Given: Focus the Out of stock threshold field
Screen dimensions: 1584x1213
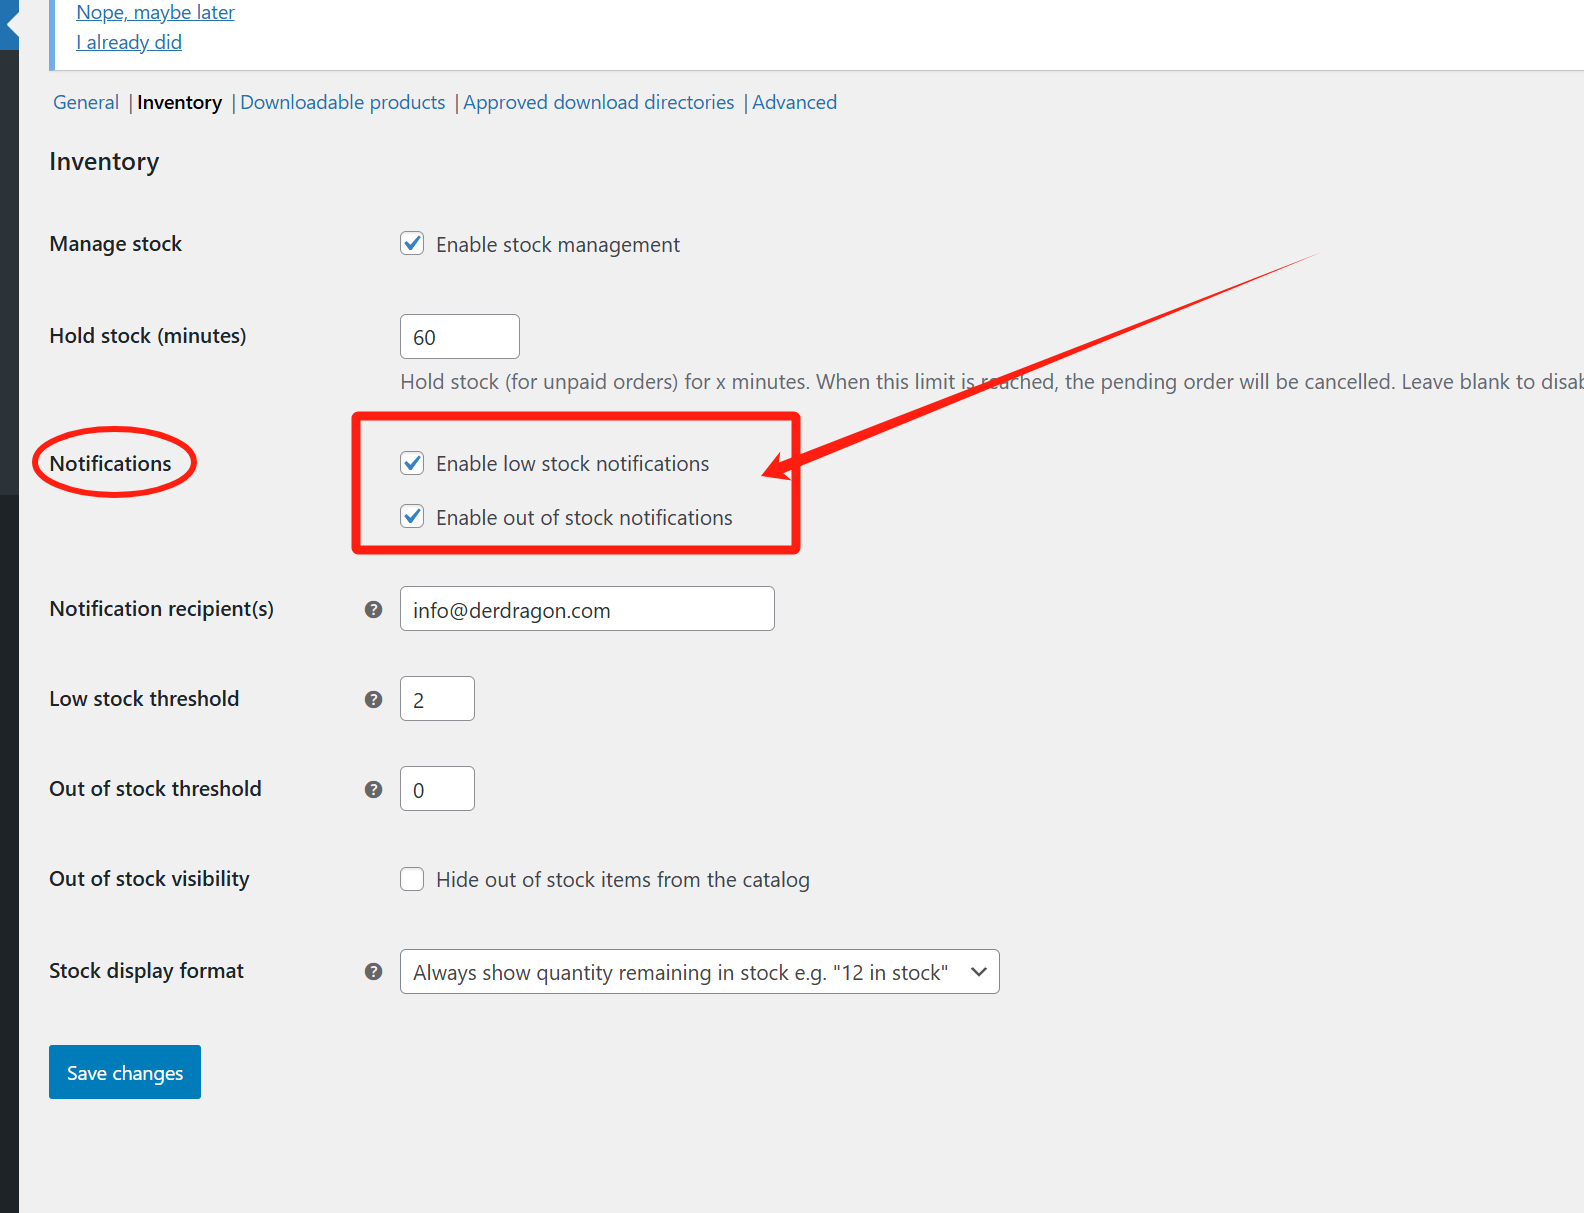Looking at the screenshot, I should (437, 788).
